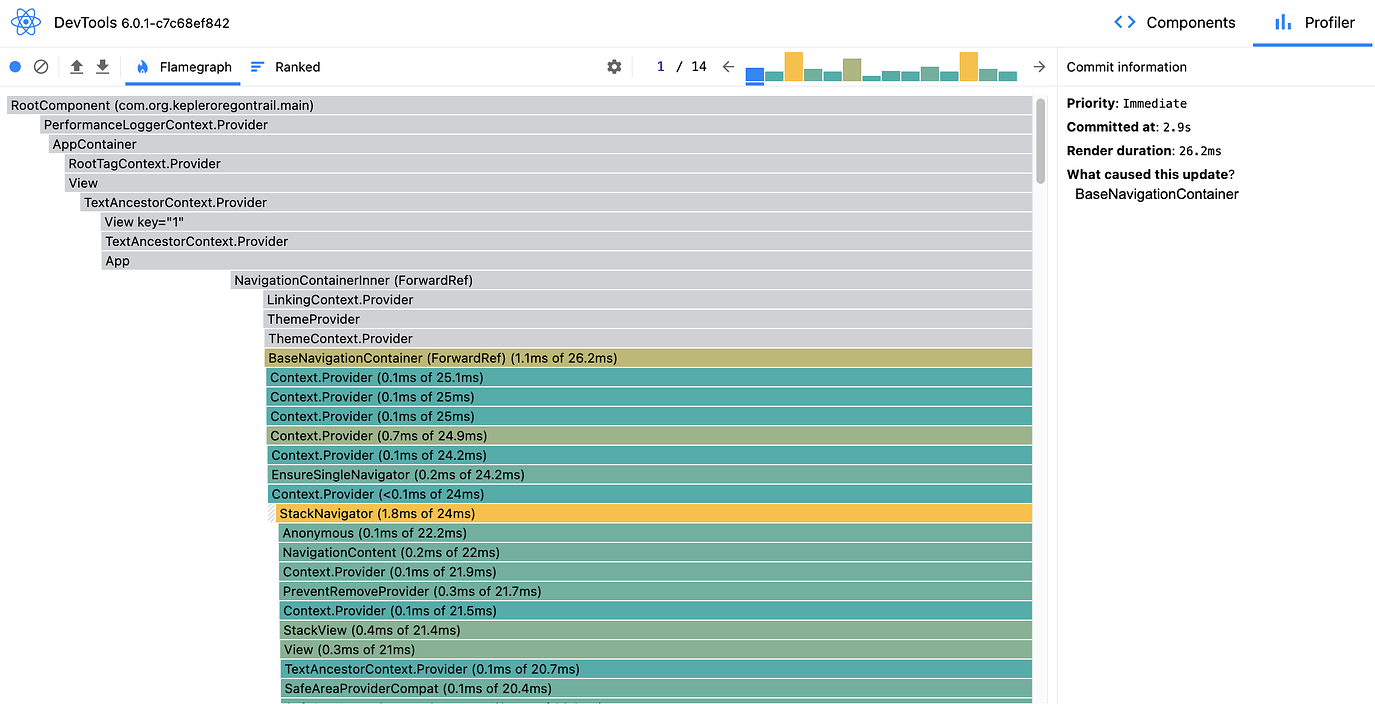Image resolution: width=1375 pixels, height=704 pixels.
Task: Click the commit number input field
Action: pyautogui.click(x=660, y=66)
